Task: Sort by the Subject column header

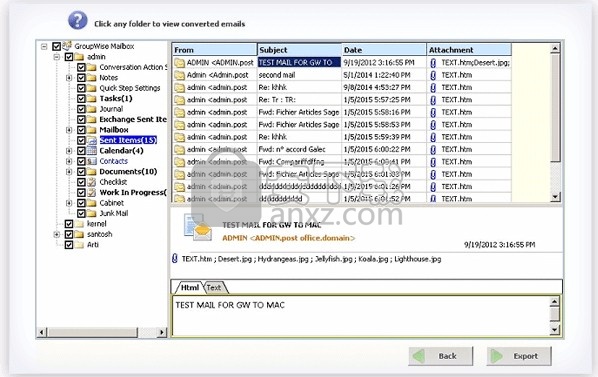Action: 299,50
